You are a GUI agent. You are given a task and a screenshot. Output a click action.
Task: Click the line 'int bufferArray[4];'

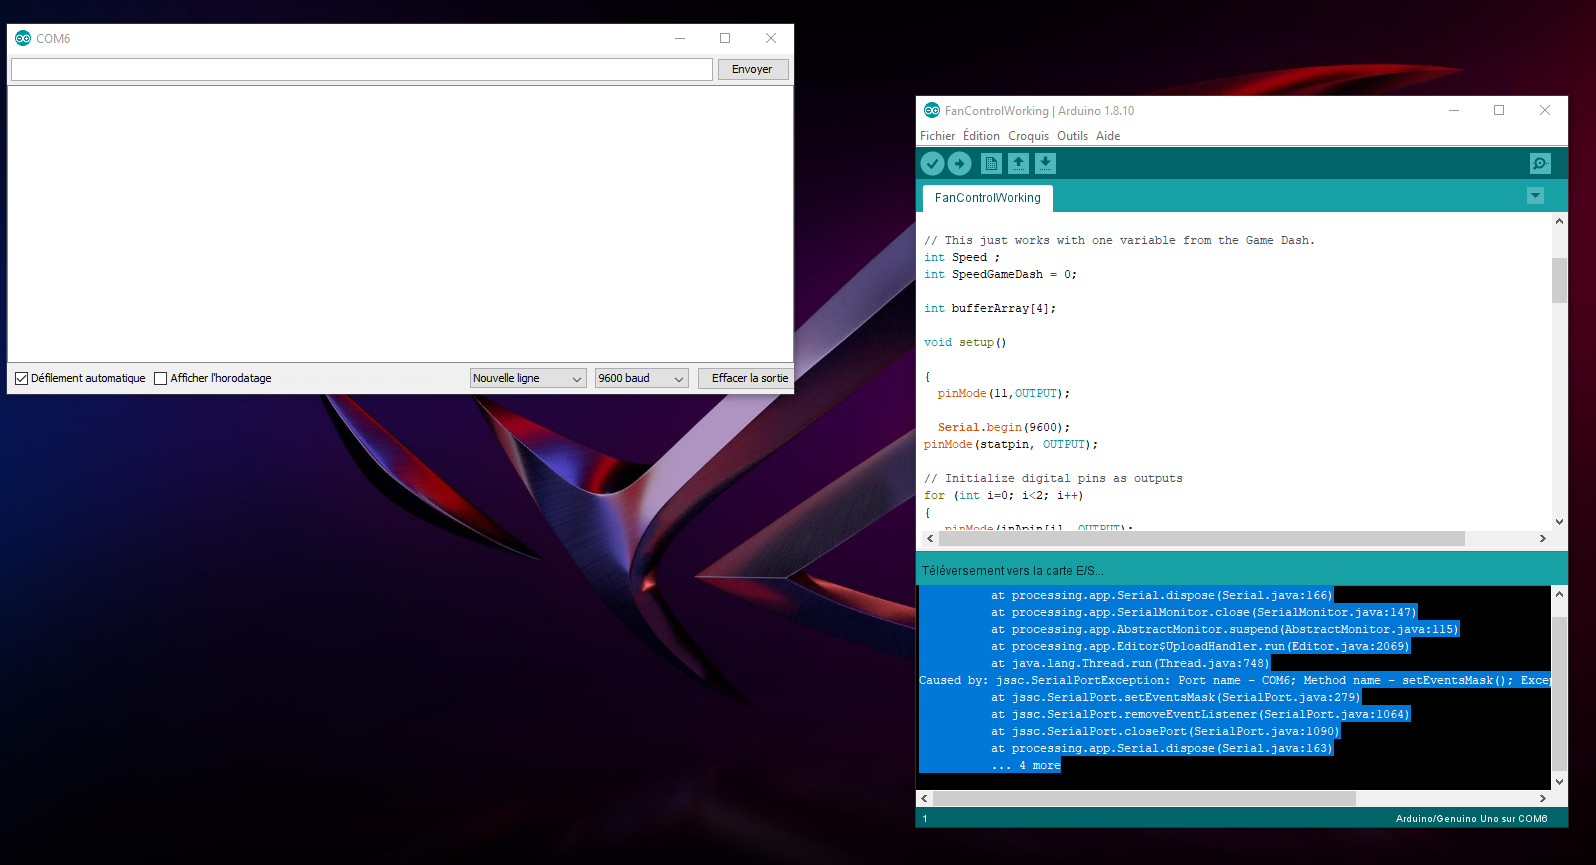click(990, 308)
